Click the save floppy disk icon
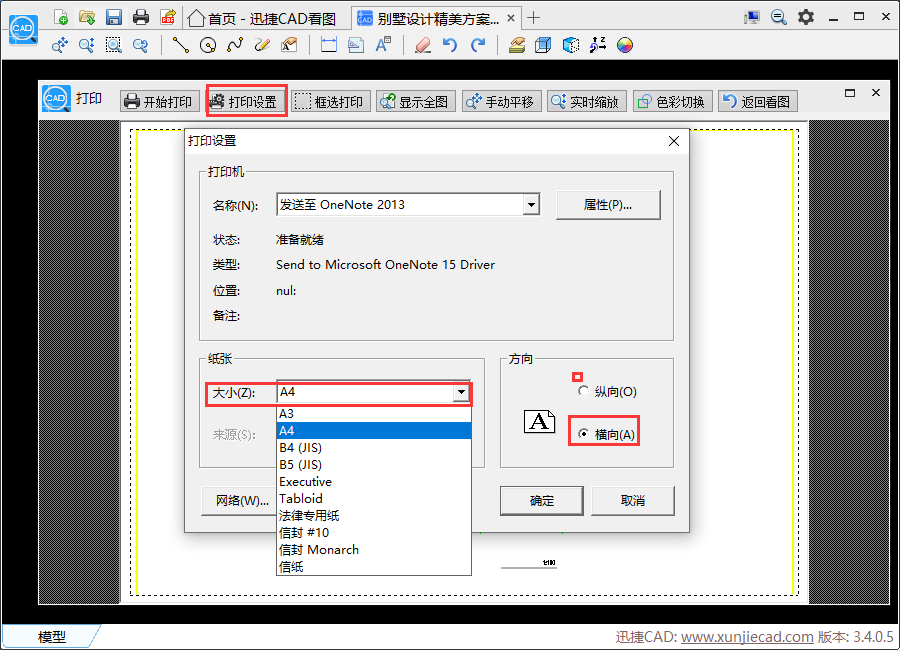900x650 pixels. coord(114,17)
